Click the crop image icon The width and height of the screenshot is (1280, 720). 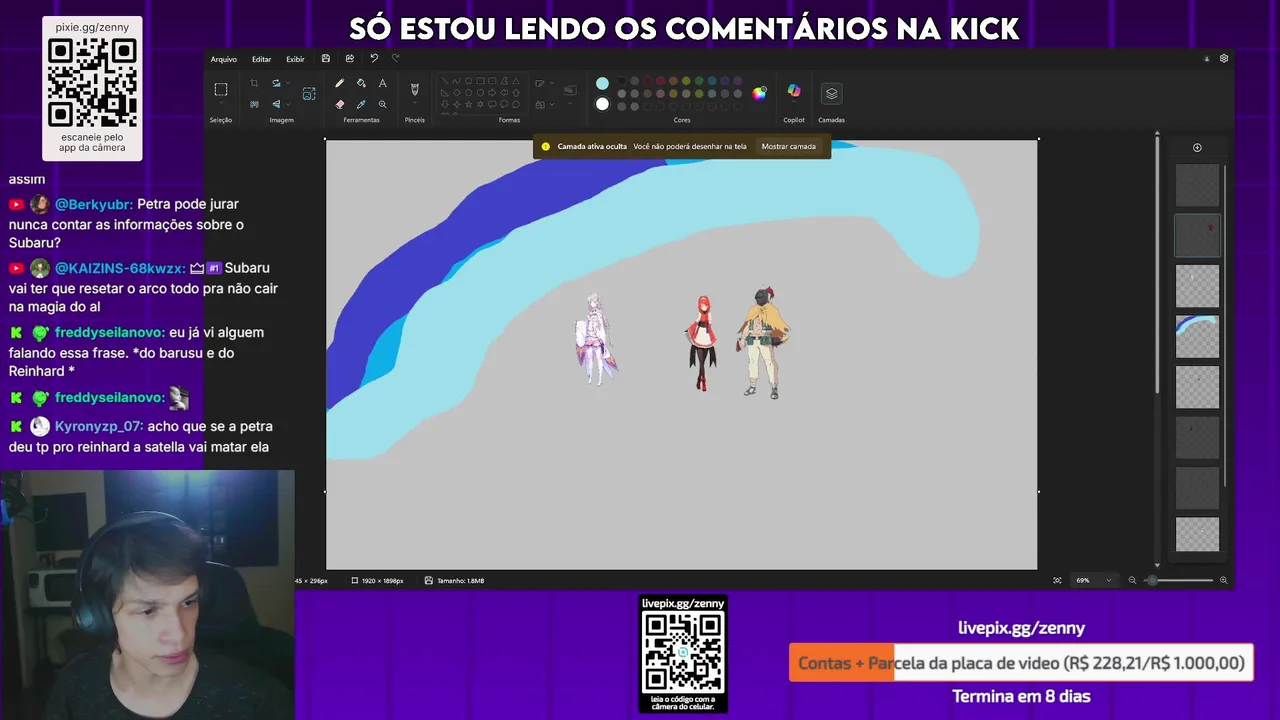tap(254, 83)
